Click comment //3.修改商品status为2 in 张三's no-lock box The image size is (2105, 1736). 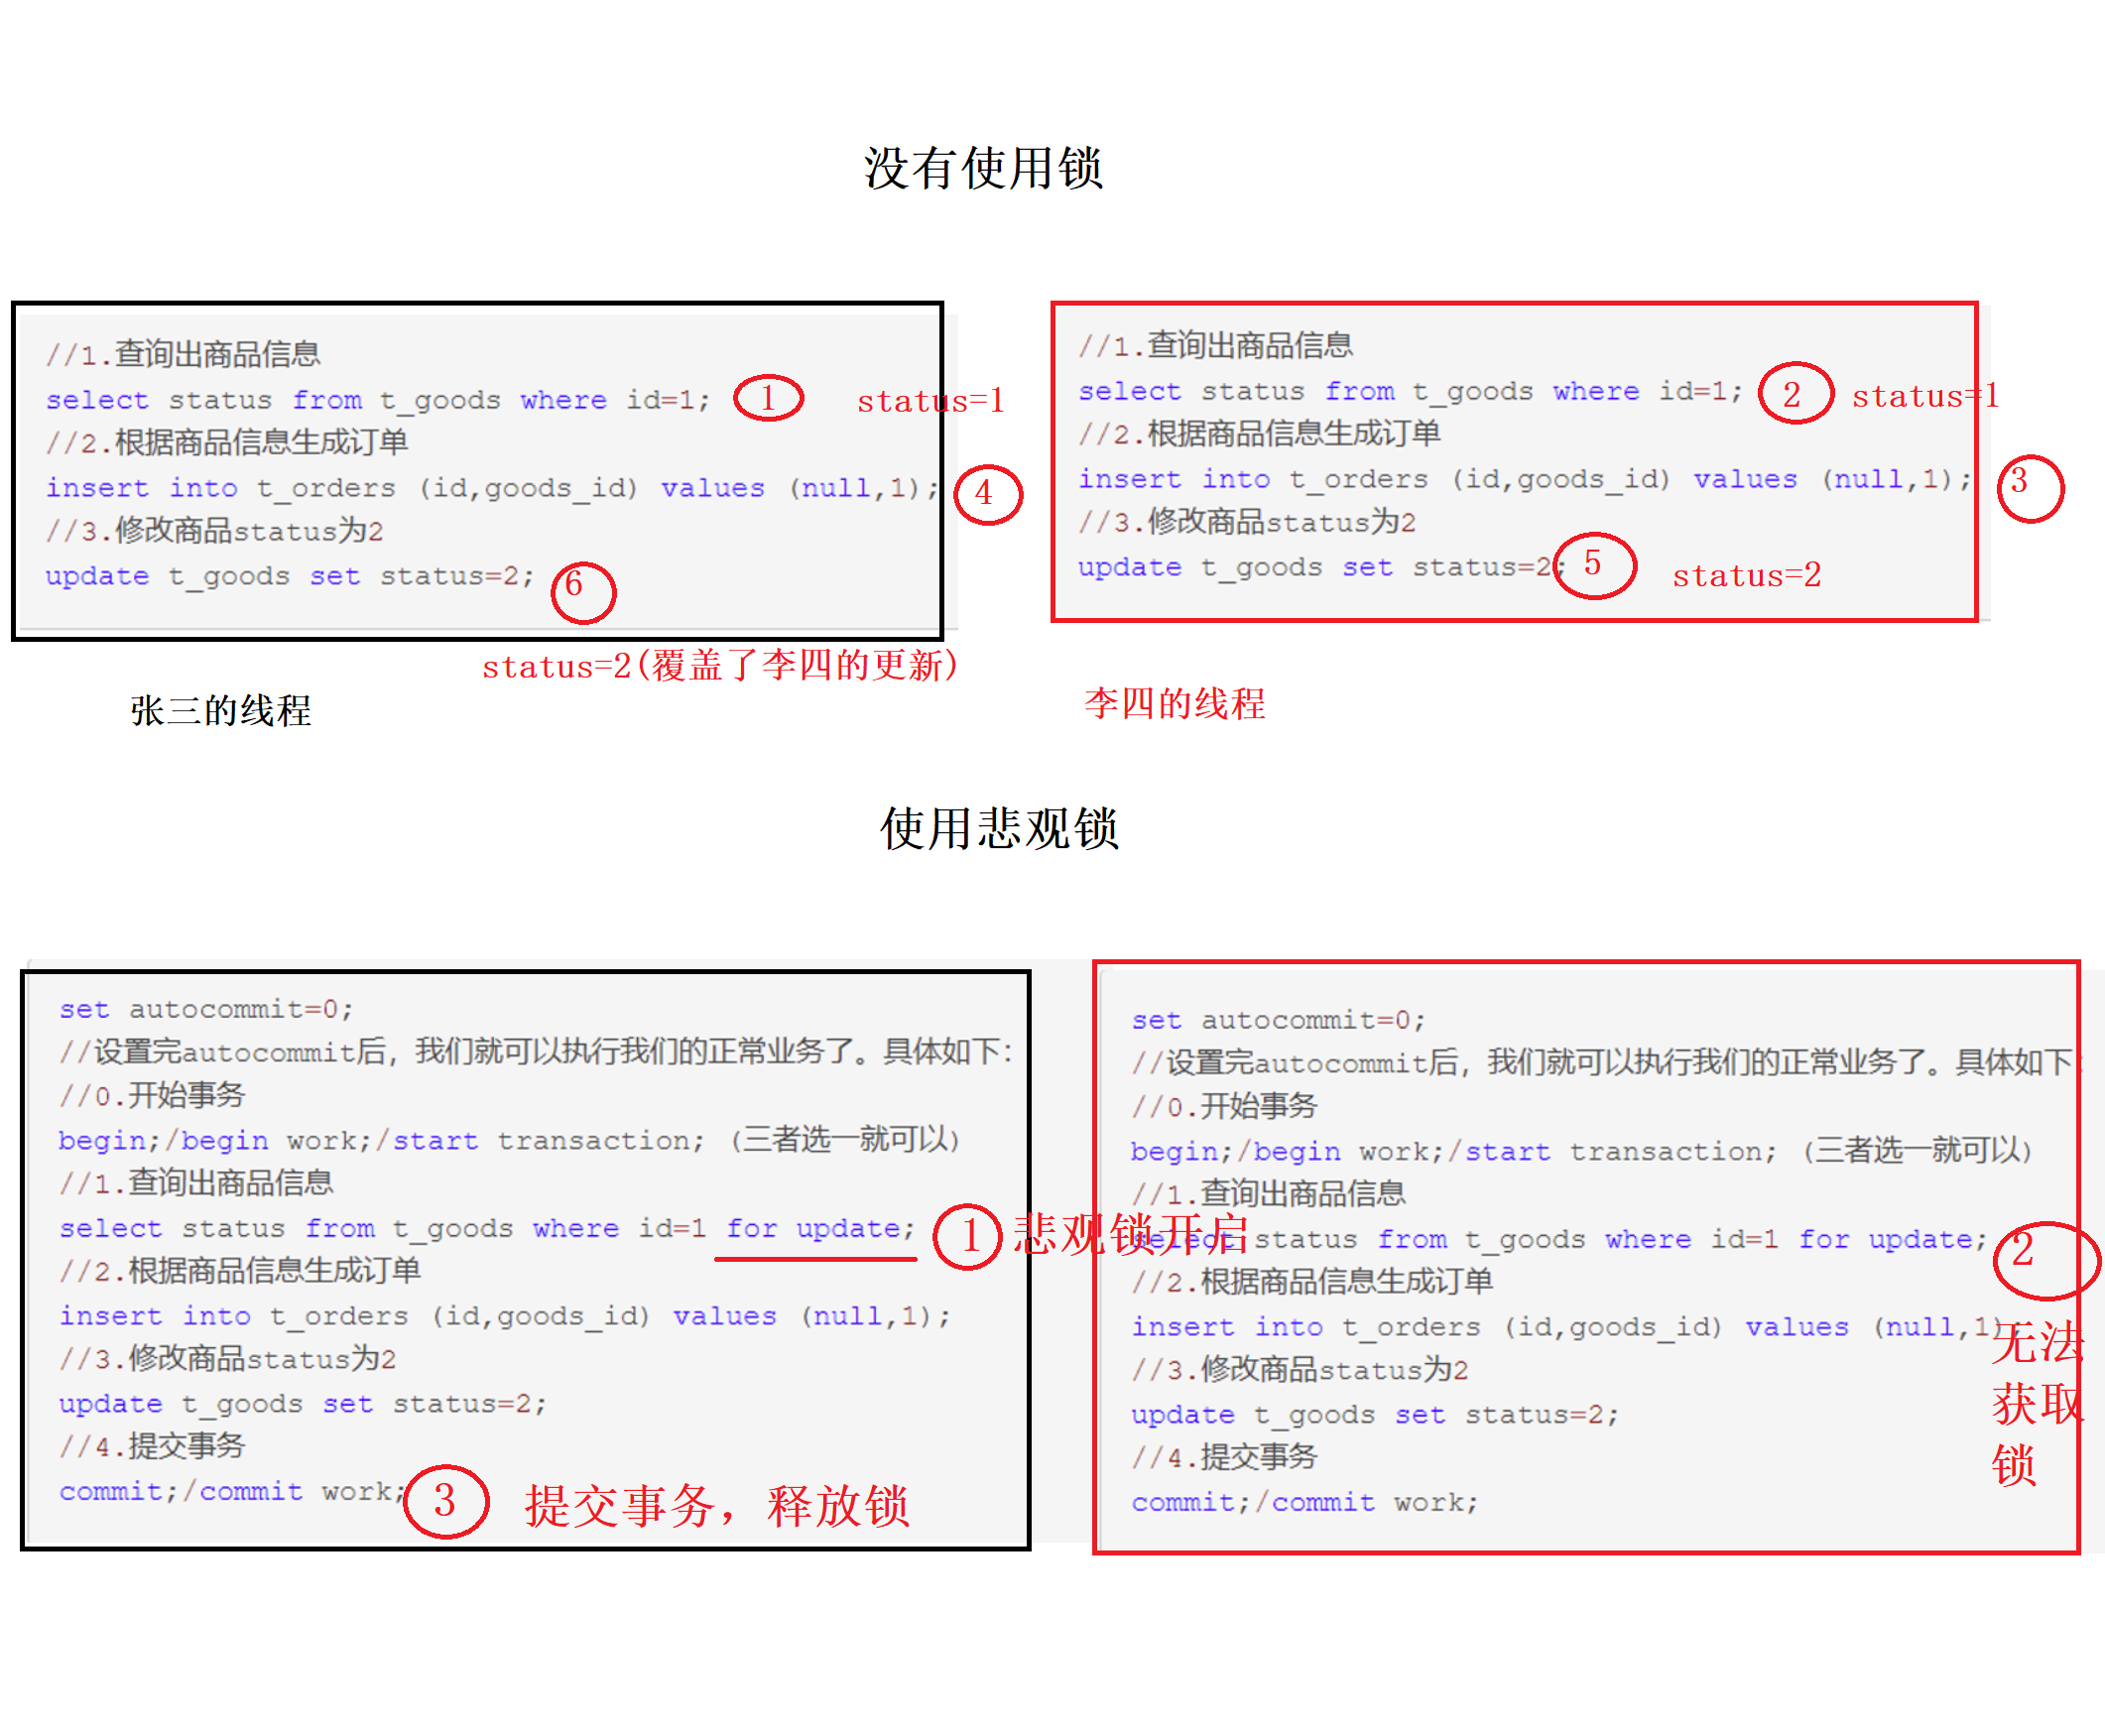point(214,530)
